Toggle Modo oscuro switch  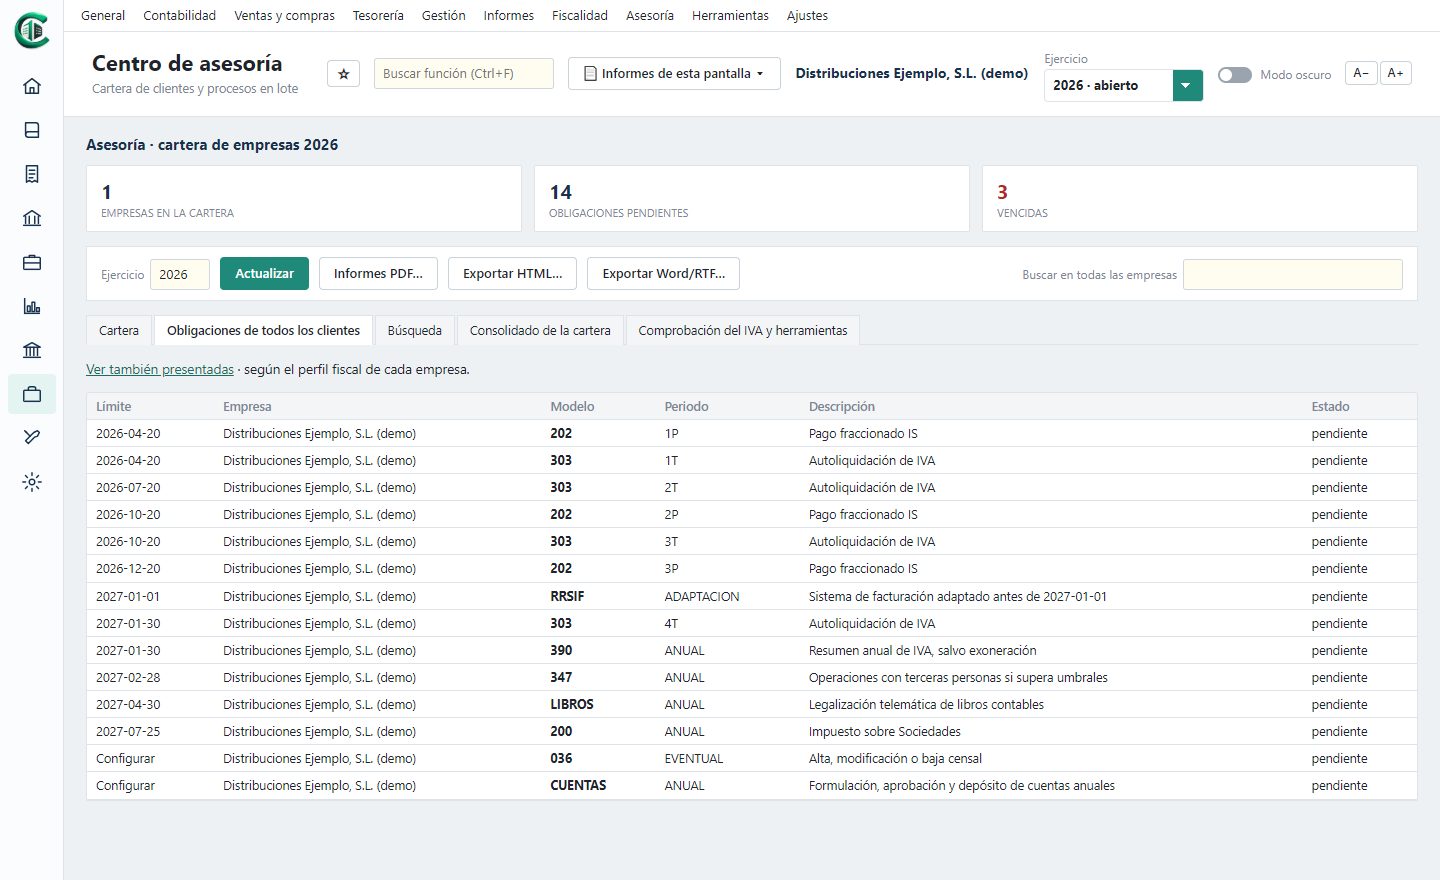click(x=1235, y=75)
